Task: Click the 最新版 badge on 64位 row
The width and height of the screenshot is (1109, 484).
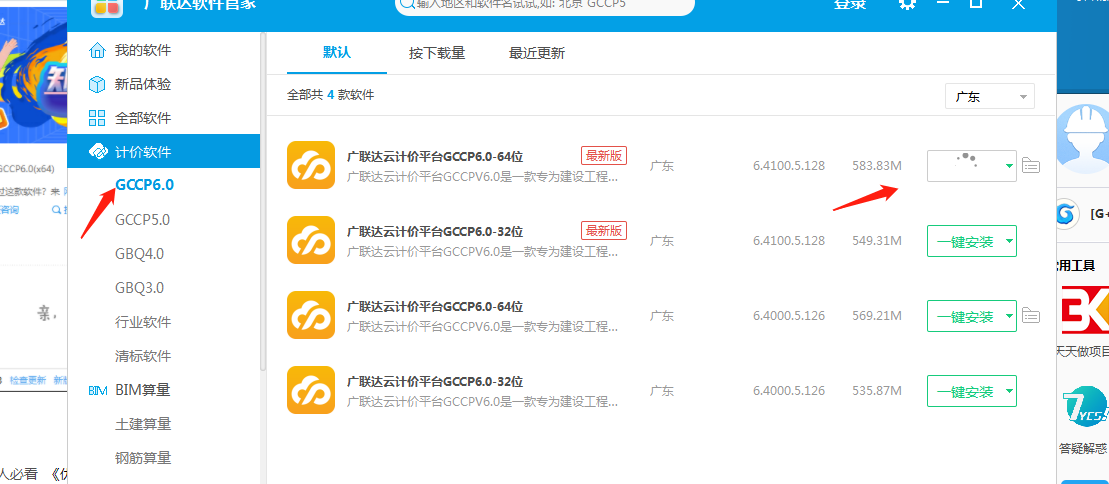Action: (x=604, y=155)
